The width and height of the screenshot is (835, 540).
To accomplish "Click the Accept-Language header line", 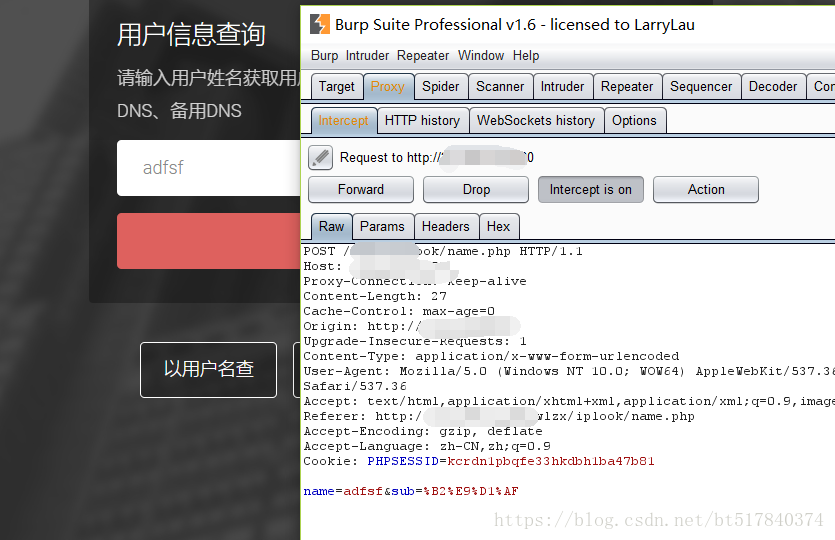I will pyautogui.click(x=427, y=446).
